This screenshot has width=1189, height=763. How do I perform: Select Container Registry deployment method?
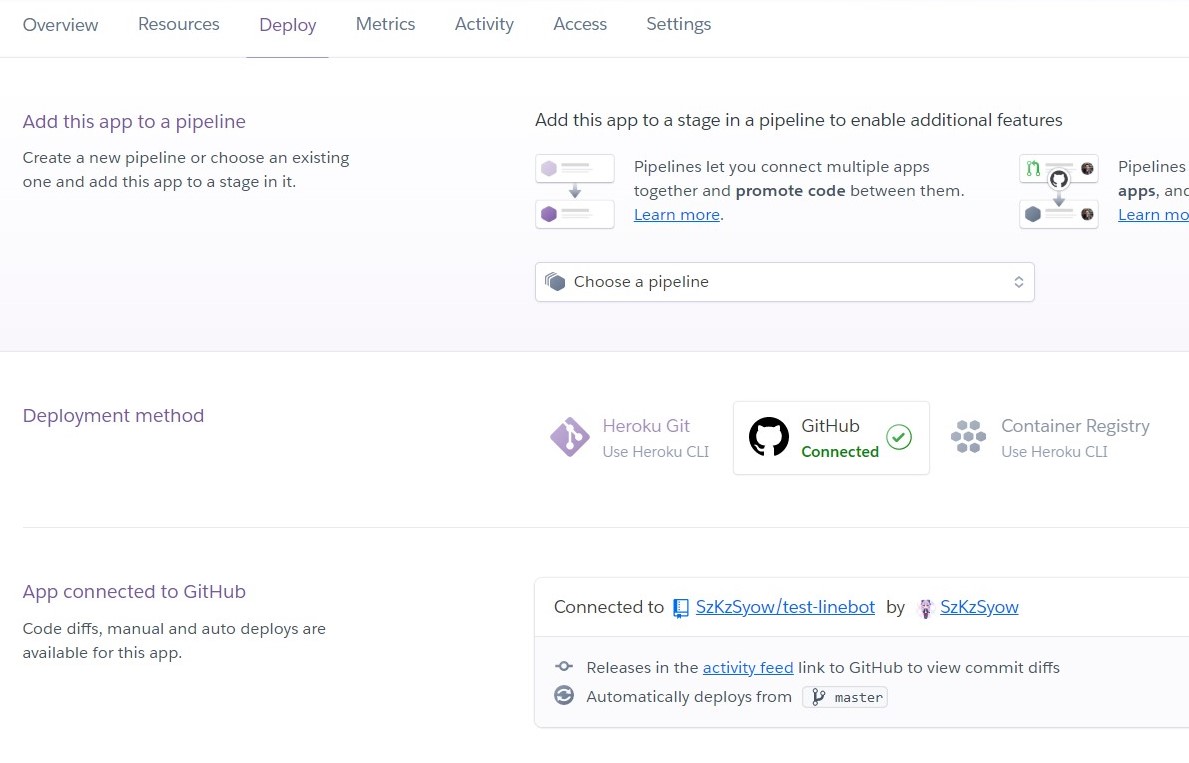(1051, 438)
